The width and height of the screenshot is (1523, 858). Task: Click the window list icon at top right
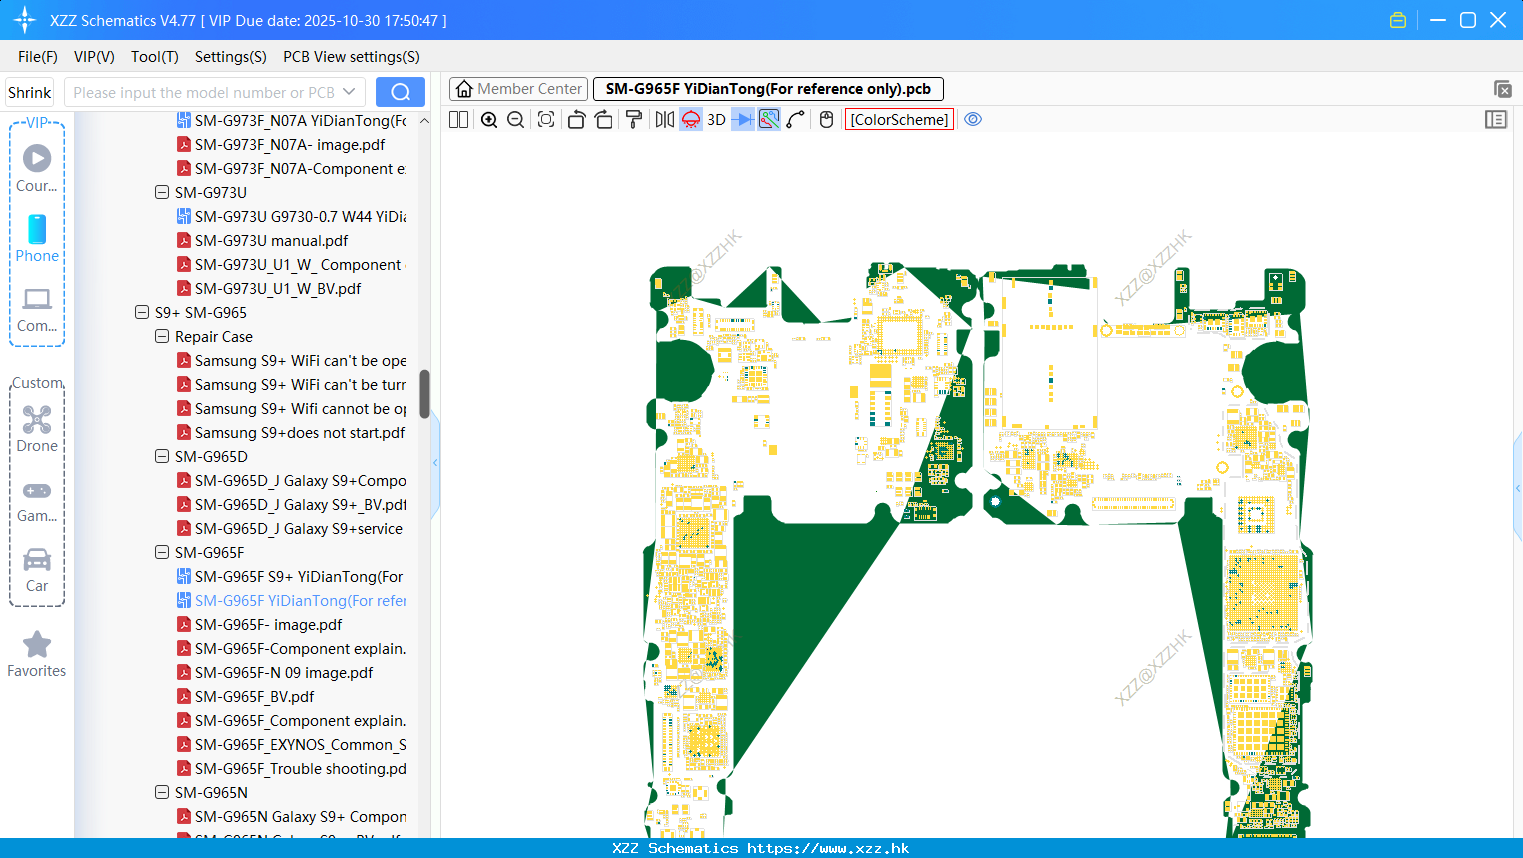coord(1502,89)
